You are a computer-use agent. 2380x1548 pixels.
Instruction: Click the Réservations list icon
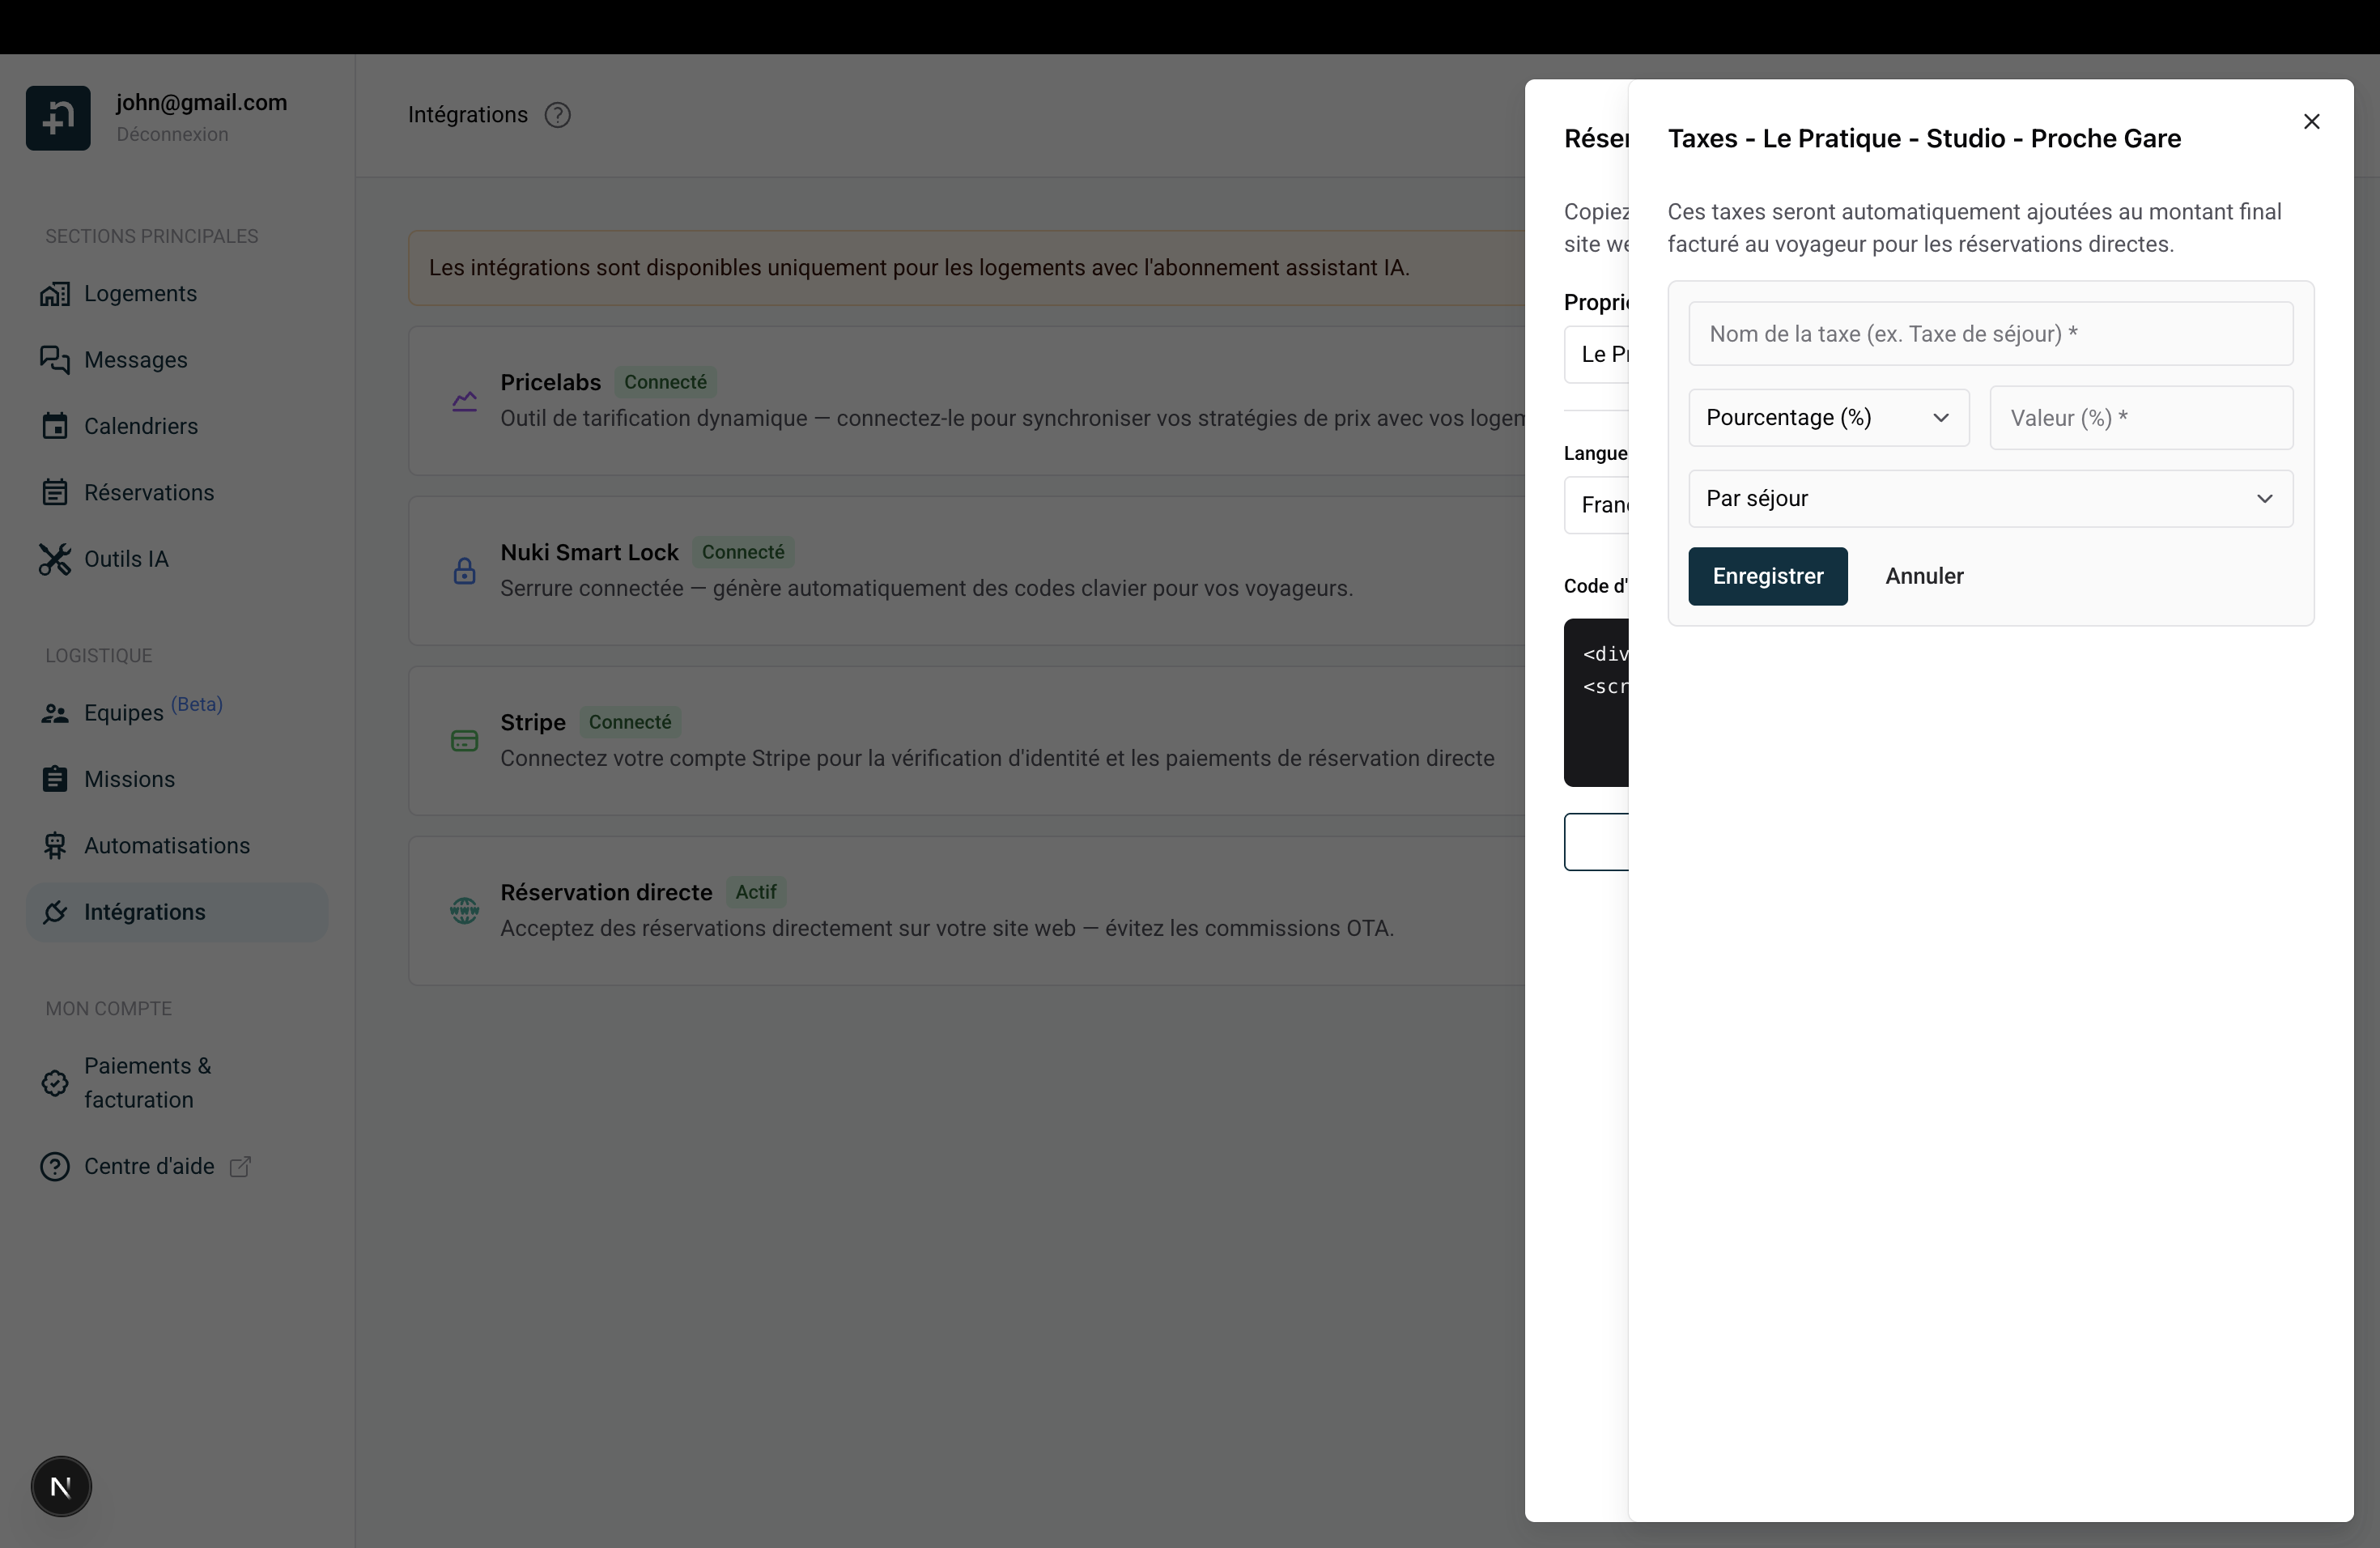(x=55, y=493)
